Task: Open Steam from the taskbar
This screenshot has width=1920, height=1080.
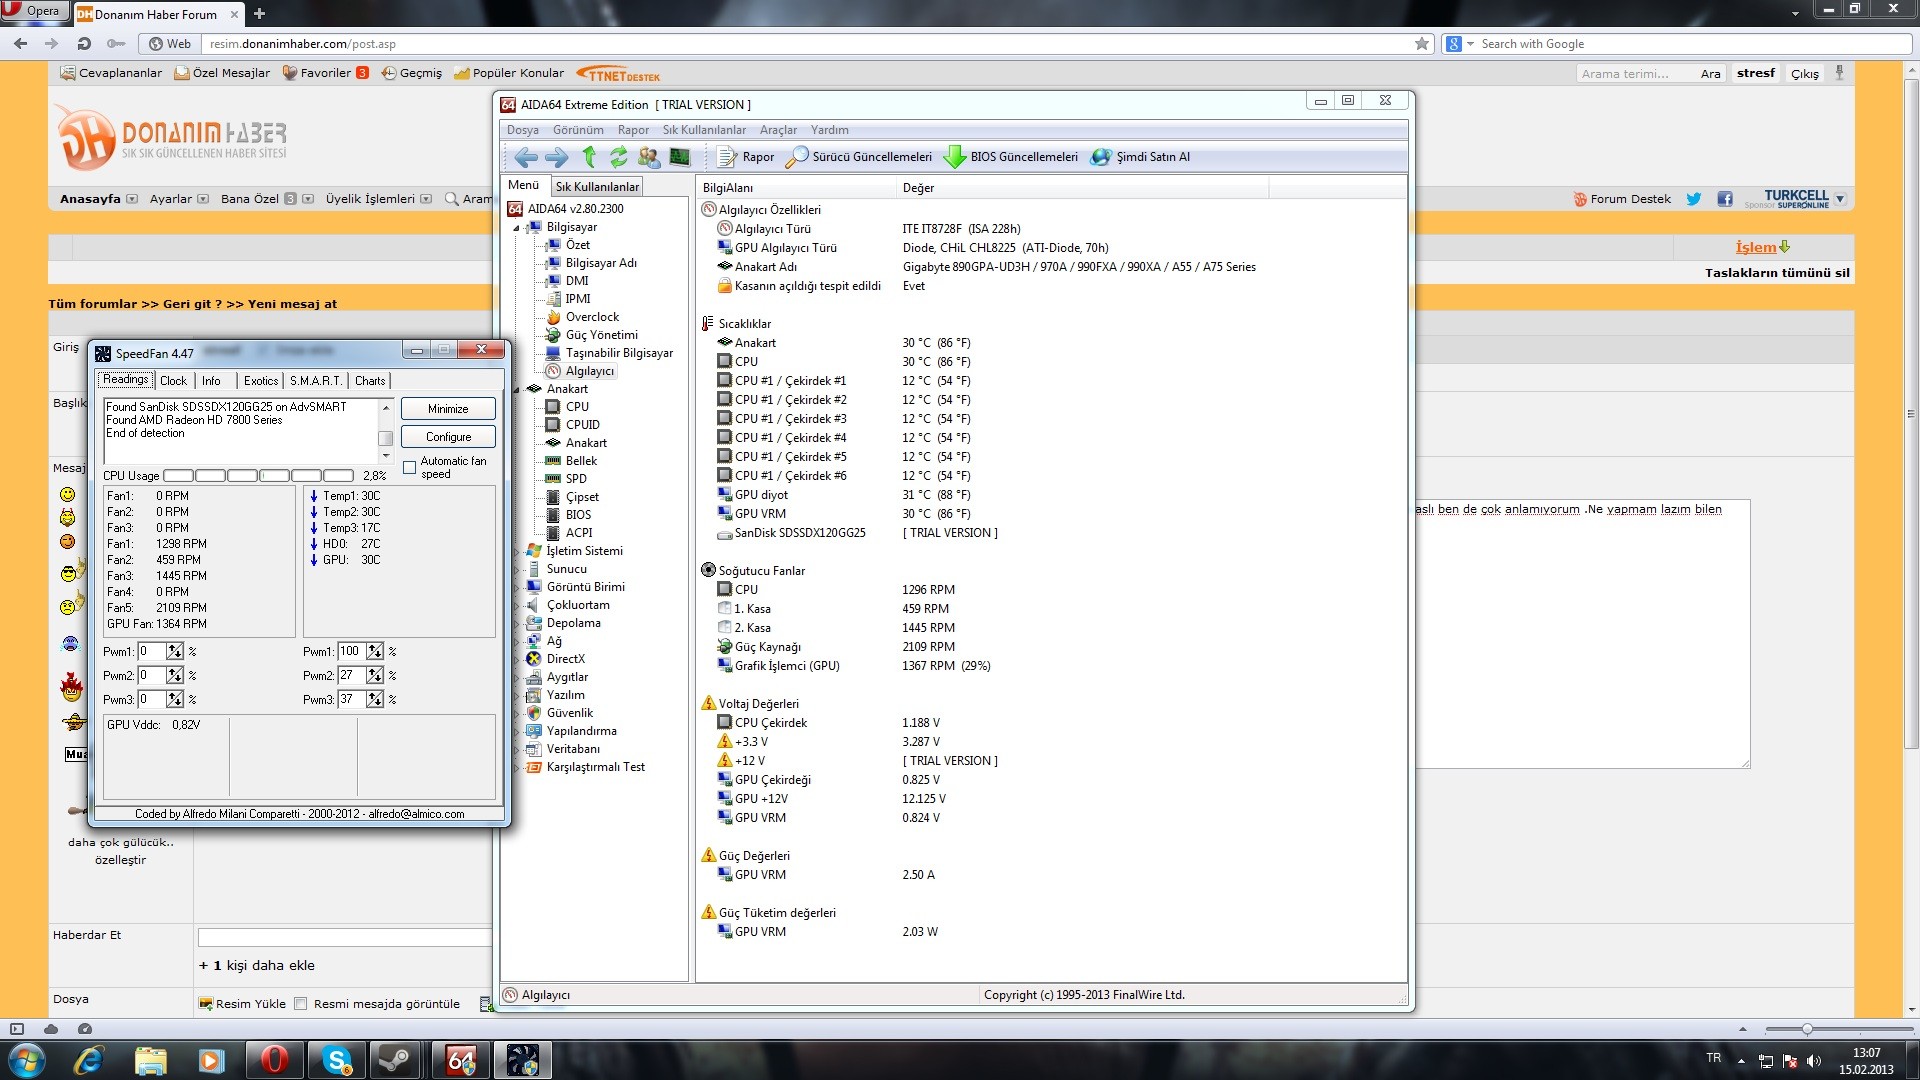Action: point(394,1060)
